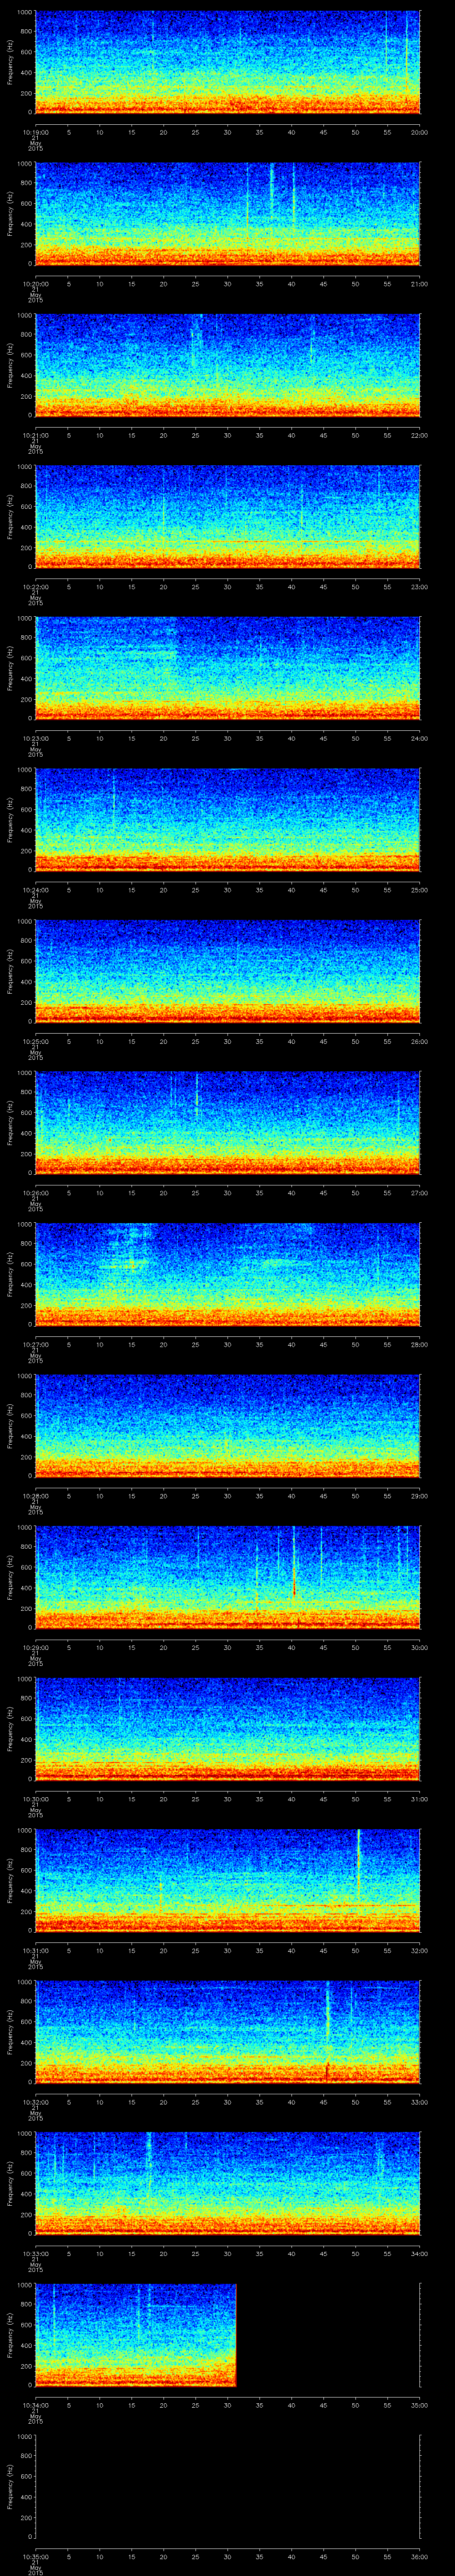Click the '30' tick label under the 10:26:00 spectrogram
Image resolution: width=455 pixels, height=2576 pixels.
[228, 1193]
